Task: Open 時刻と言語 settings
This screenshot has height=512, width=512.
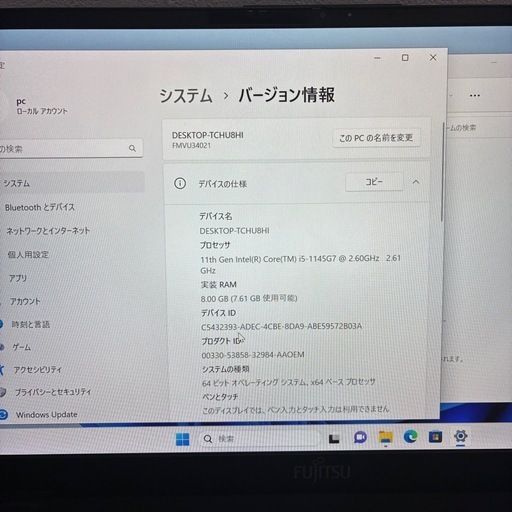Action: click(x=30, y=324)
